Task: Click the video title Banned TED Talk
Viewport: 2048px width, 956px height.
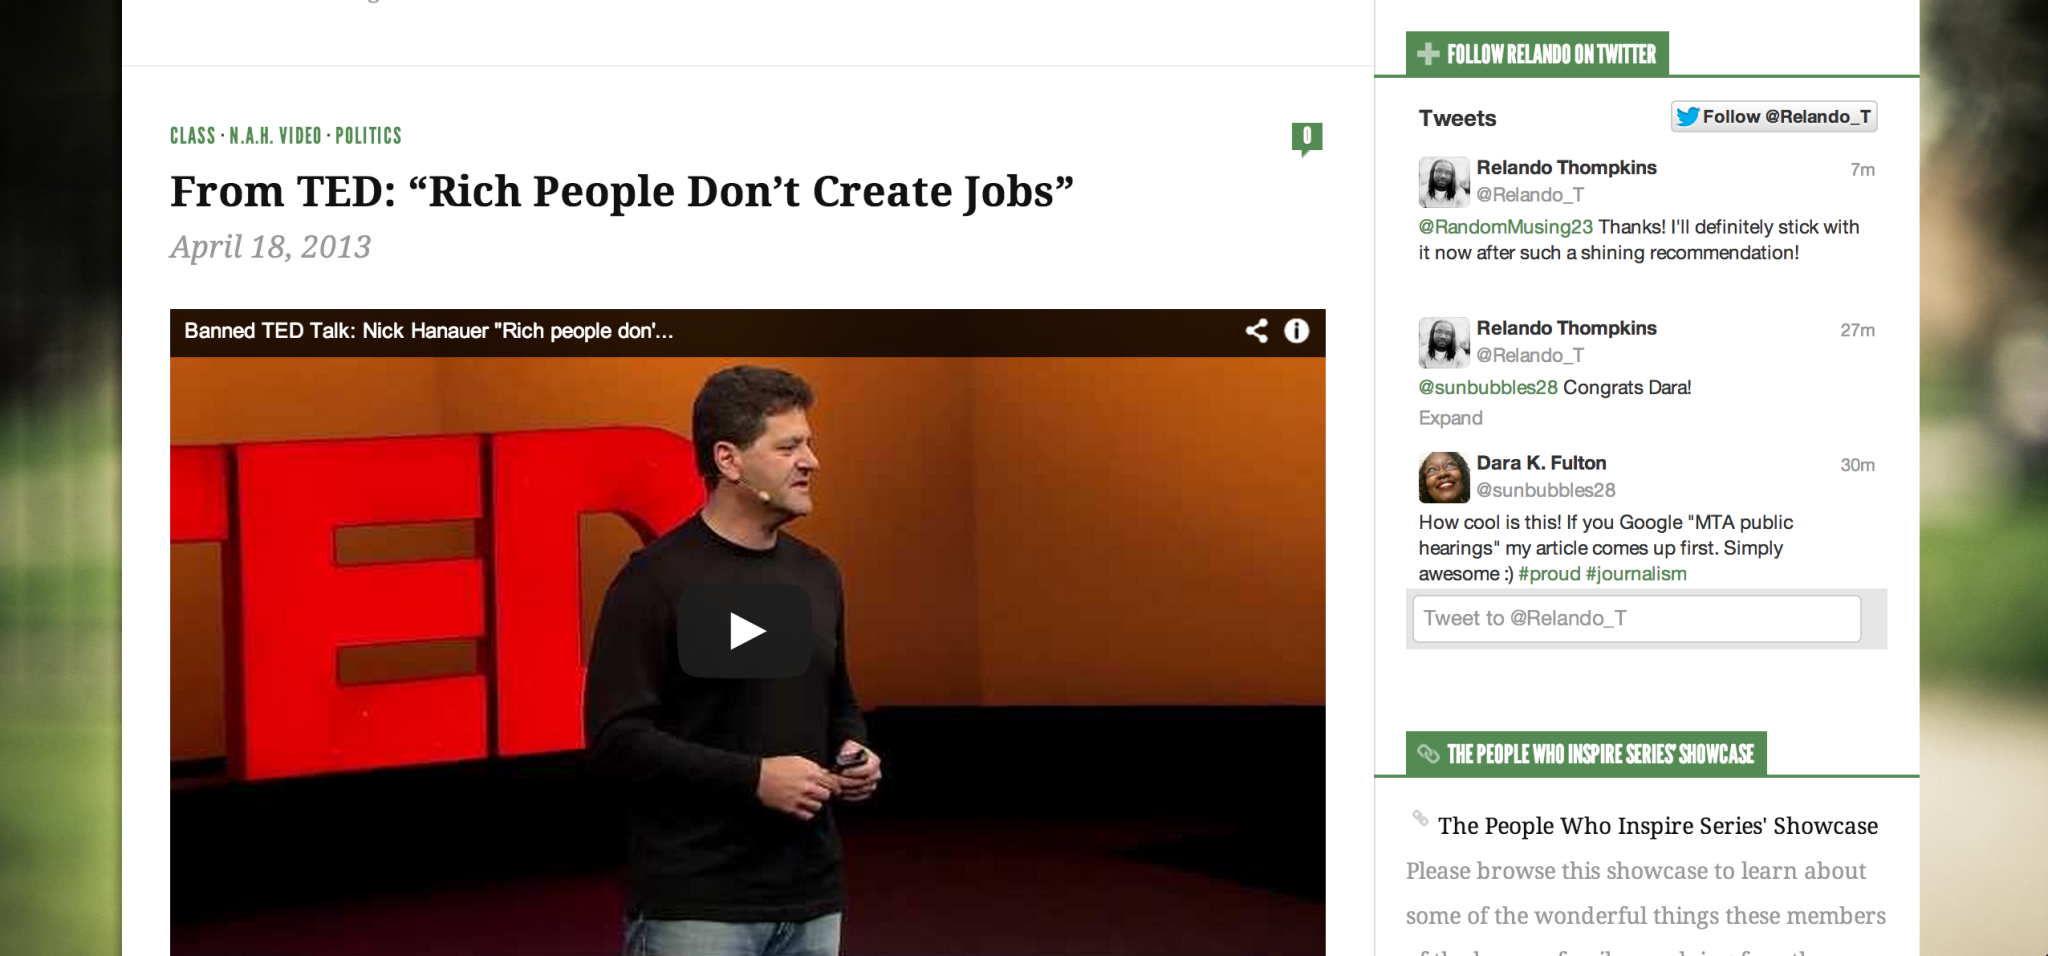Action: coord(428,331)
